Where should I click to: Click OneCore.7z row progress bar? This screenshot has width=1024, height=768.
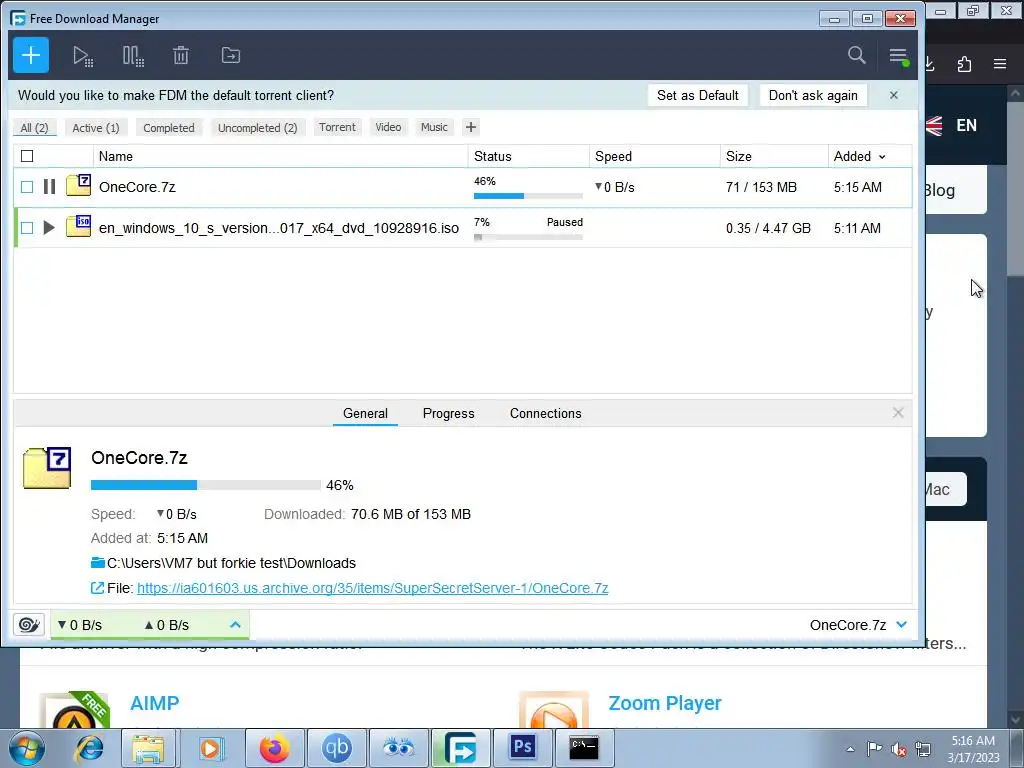pyautogui.click(x=528, y=195)
